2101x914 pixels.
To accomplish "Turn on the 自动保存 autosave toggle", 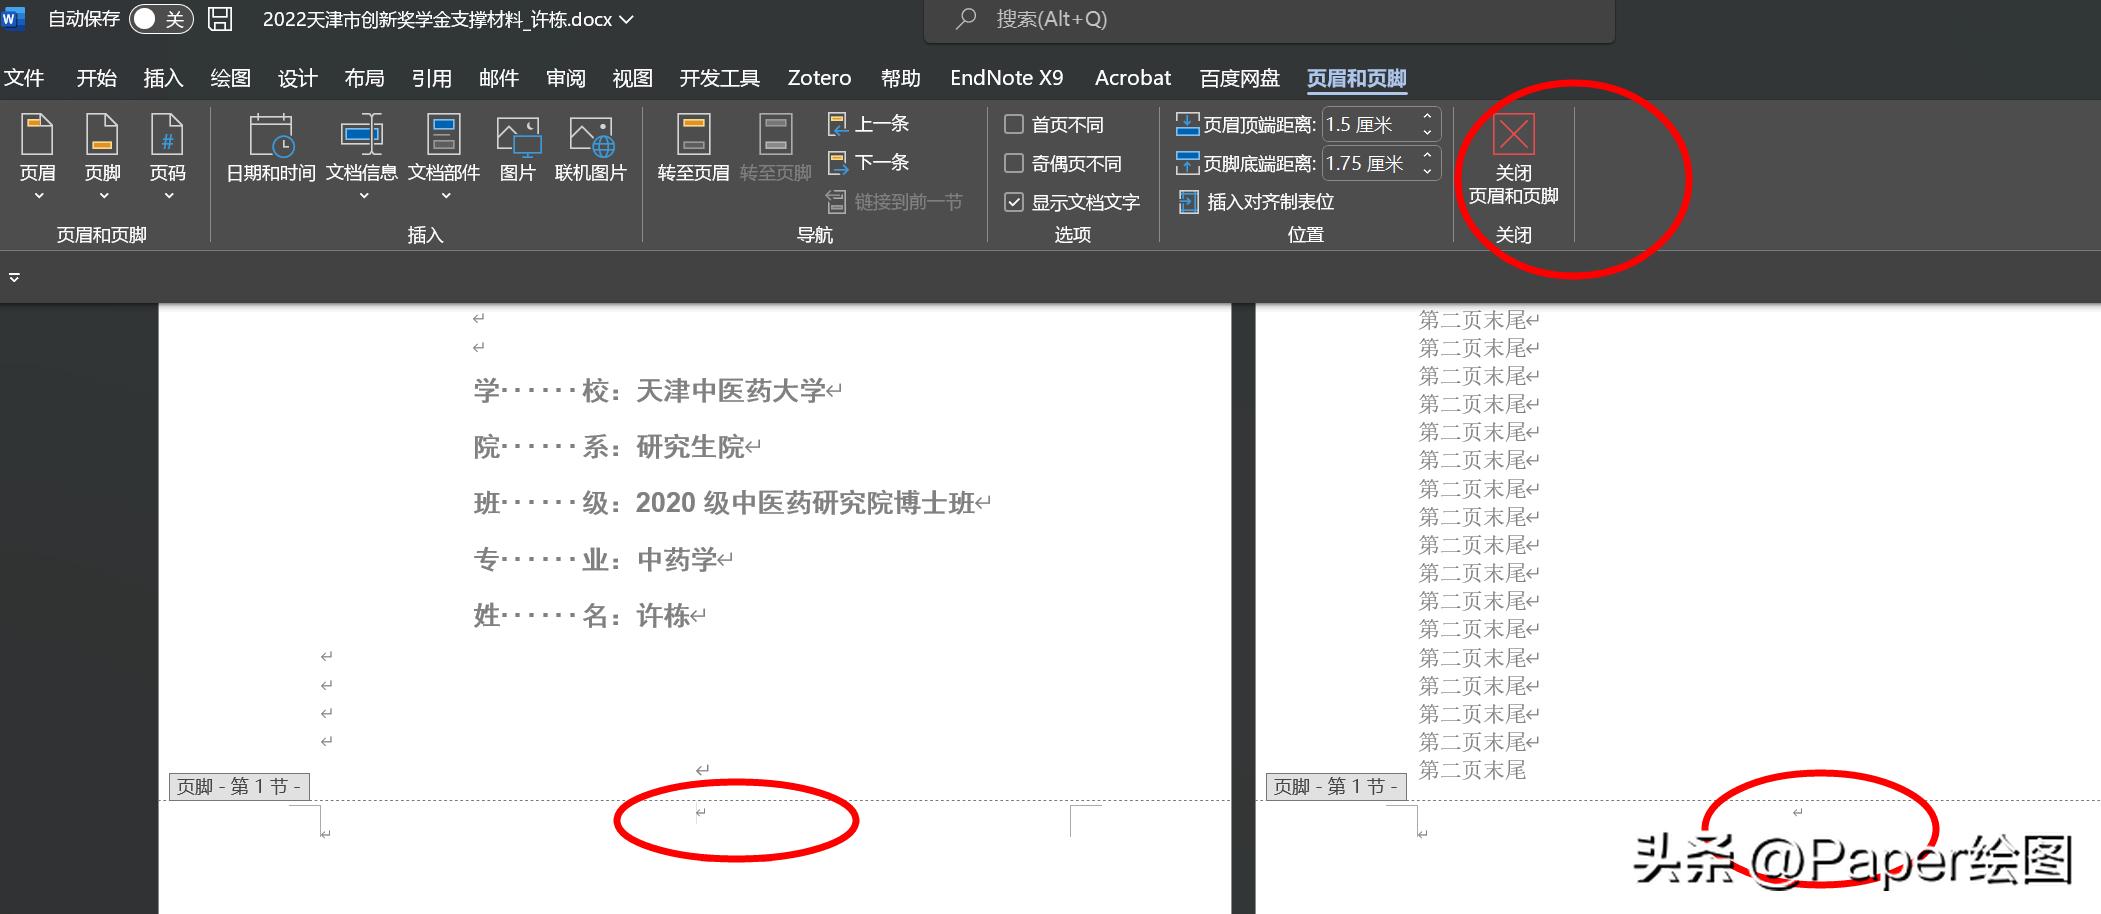I will coord(160,18).
